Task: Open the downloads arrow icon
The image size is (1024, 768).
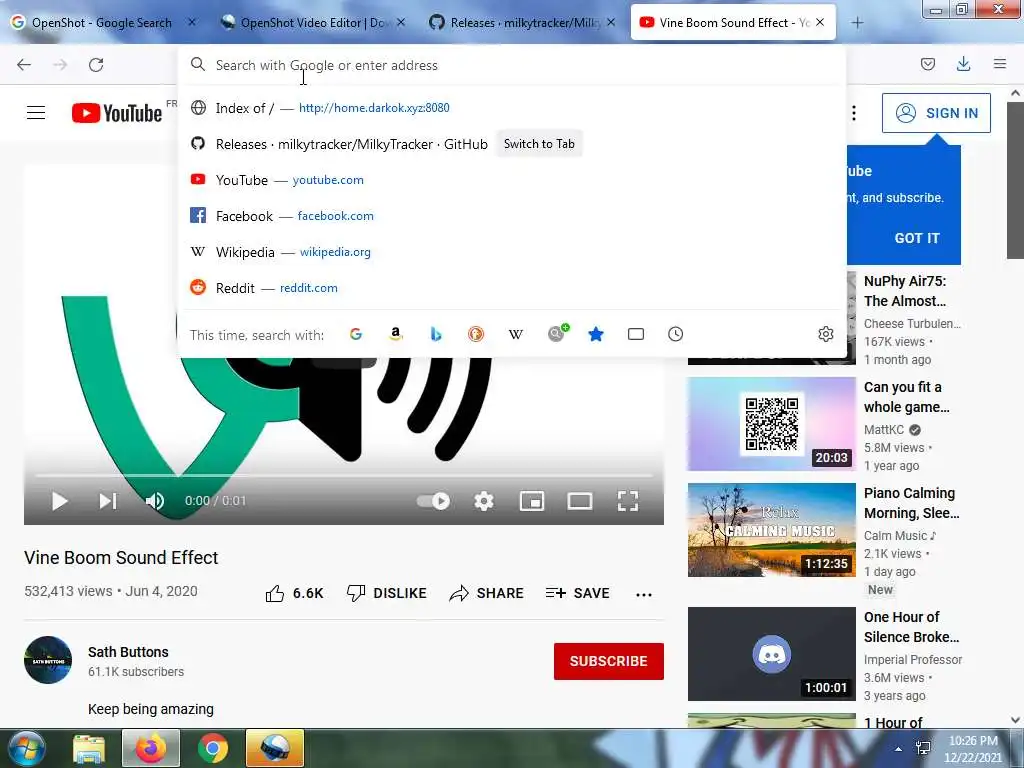Action: coord(963,64)
